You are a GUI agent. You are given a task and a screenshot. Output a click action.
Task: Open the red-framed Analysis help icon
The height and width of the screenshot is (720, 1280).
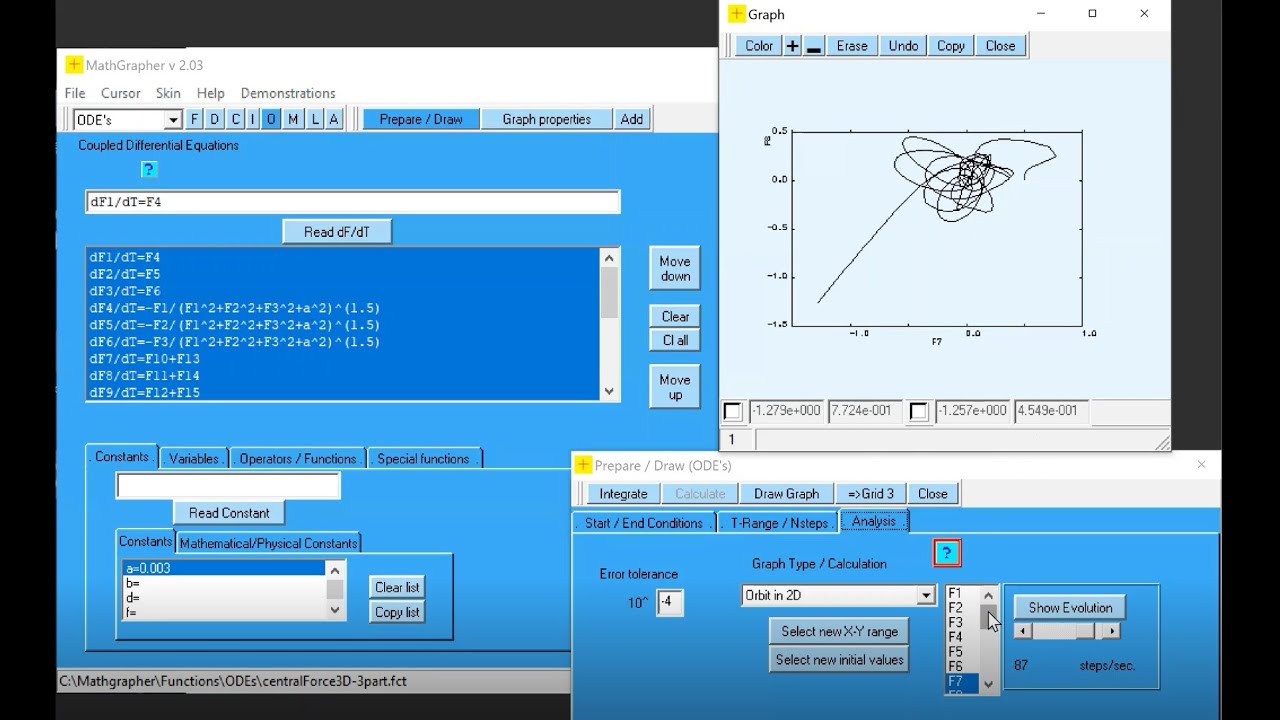[x=947, y=553]
